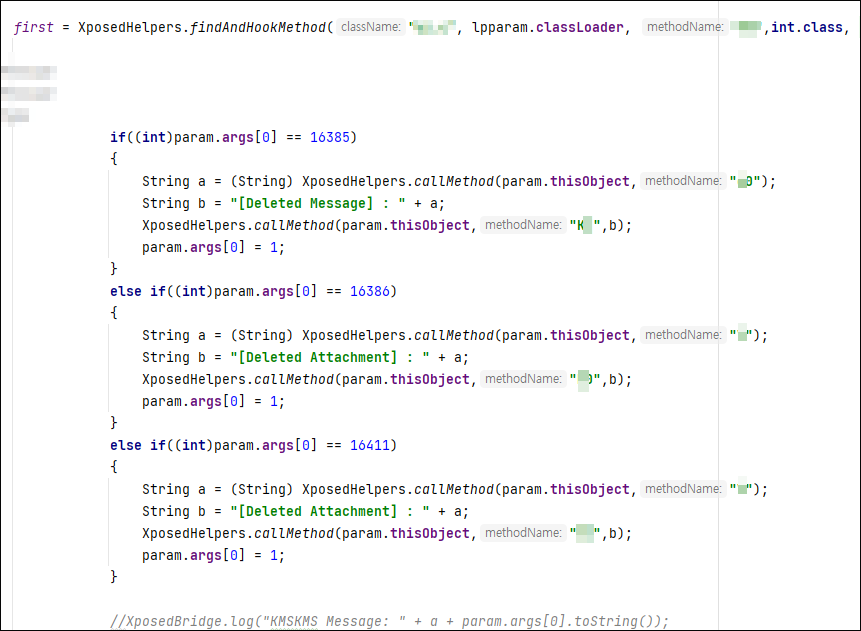Image resolution: width=861 pixels, height=631 pixels.
Task: Click the number 16385 in the if condition
Action: (329, 137)
